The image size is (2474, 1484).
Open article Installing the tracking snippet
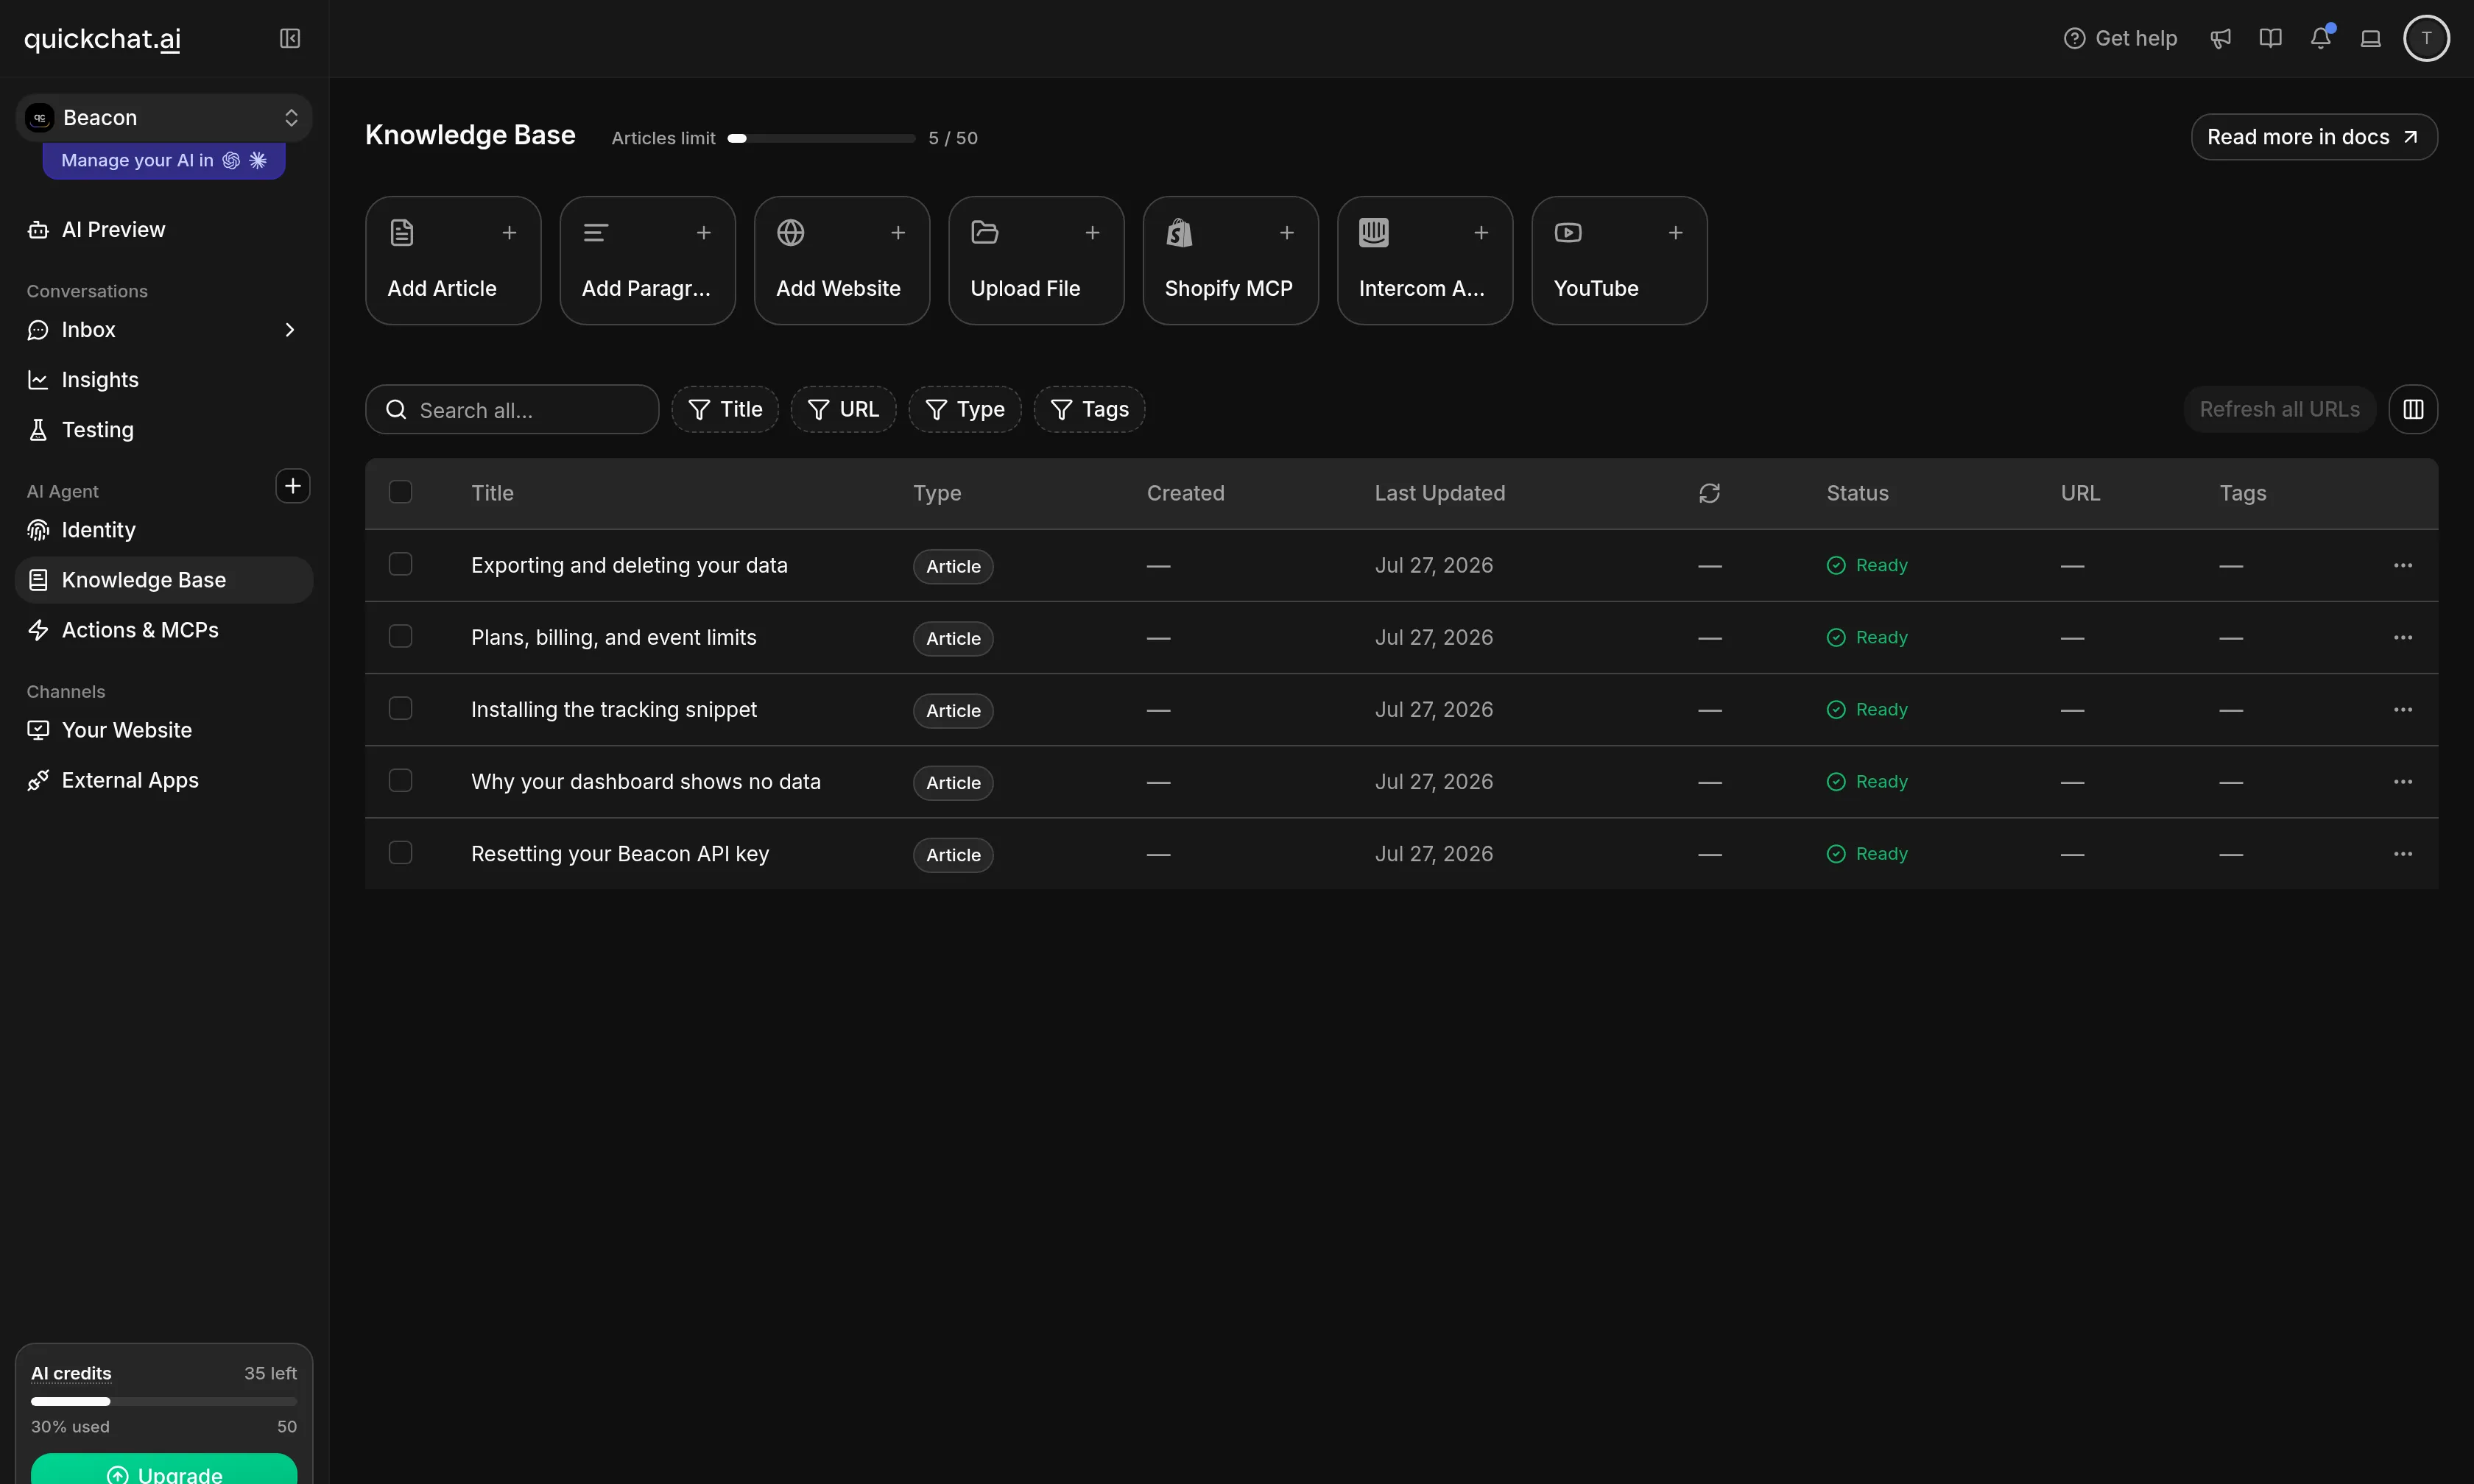[x=614, y=709]
